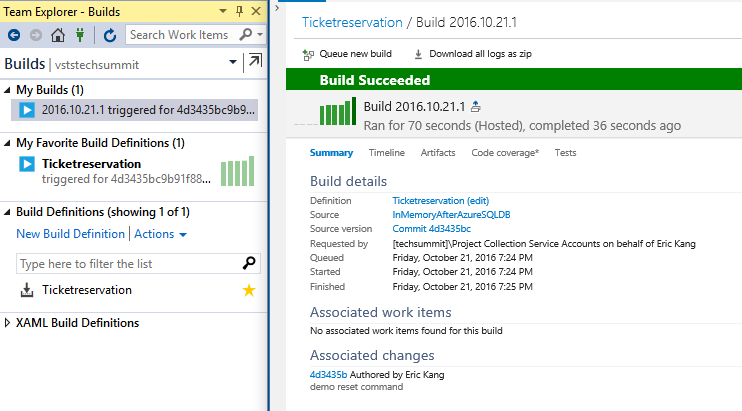Image resolution: width=742 pixels, height=411 pixels.
Task: Click the Download all logs as zip icon
Action: click(418, 54)
